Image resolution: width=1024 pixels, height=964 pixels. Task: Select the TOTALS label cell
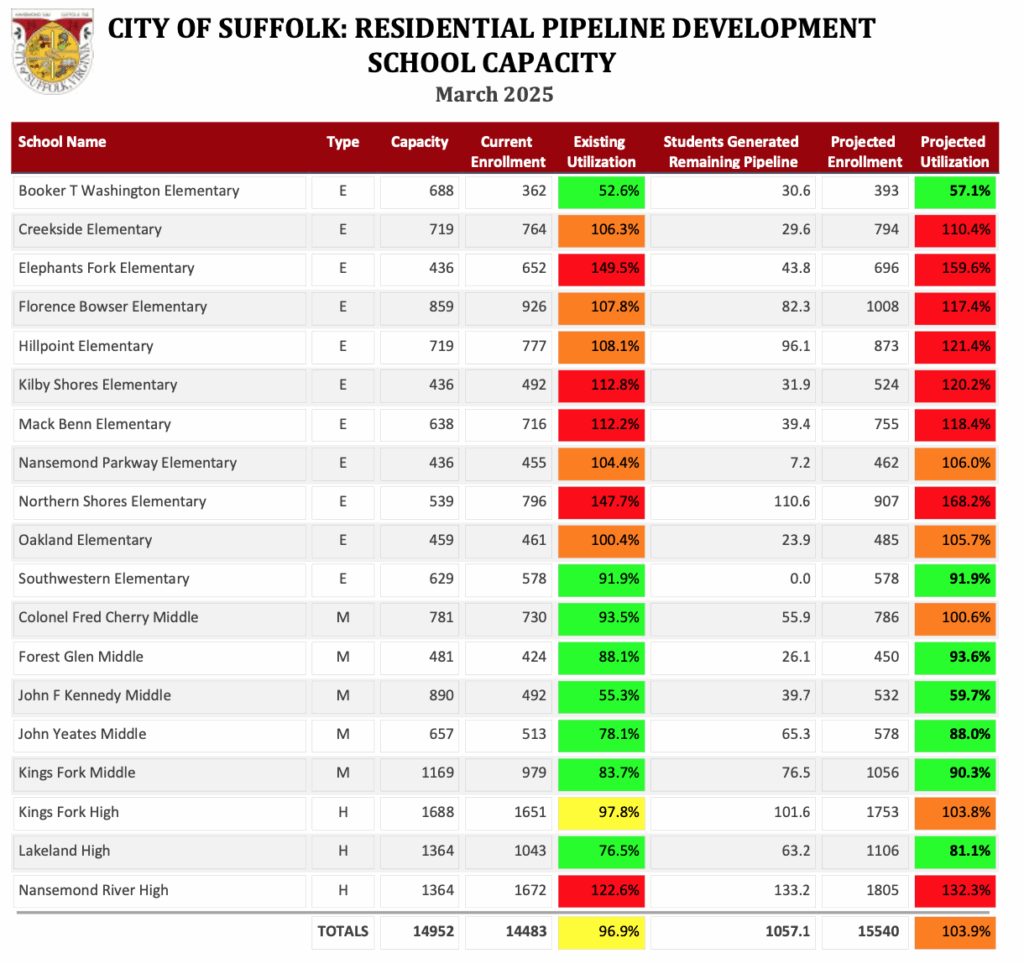click(x=343, y=931)
